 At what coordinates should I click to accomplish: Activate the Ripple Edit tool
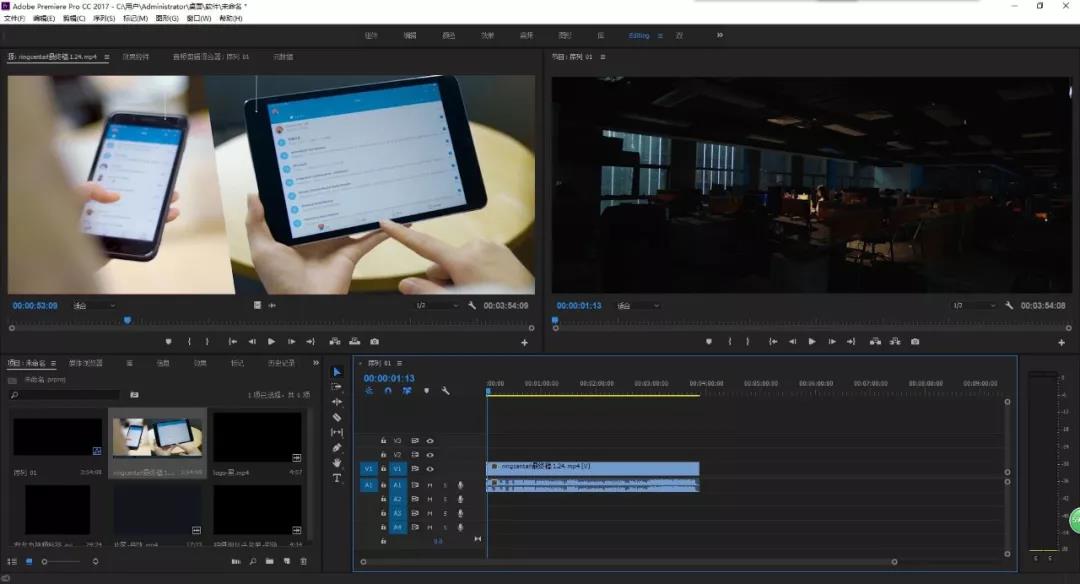tap(337, 401)
